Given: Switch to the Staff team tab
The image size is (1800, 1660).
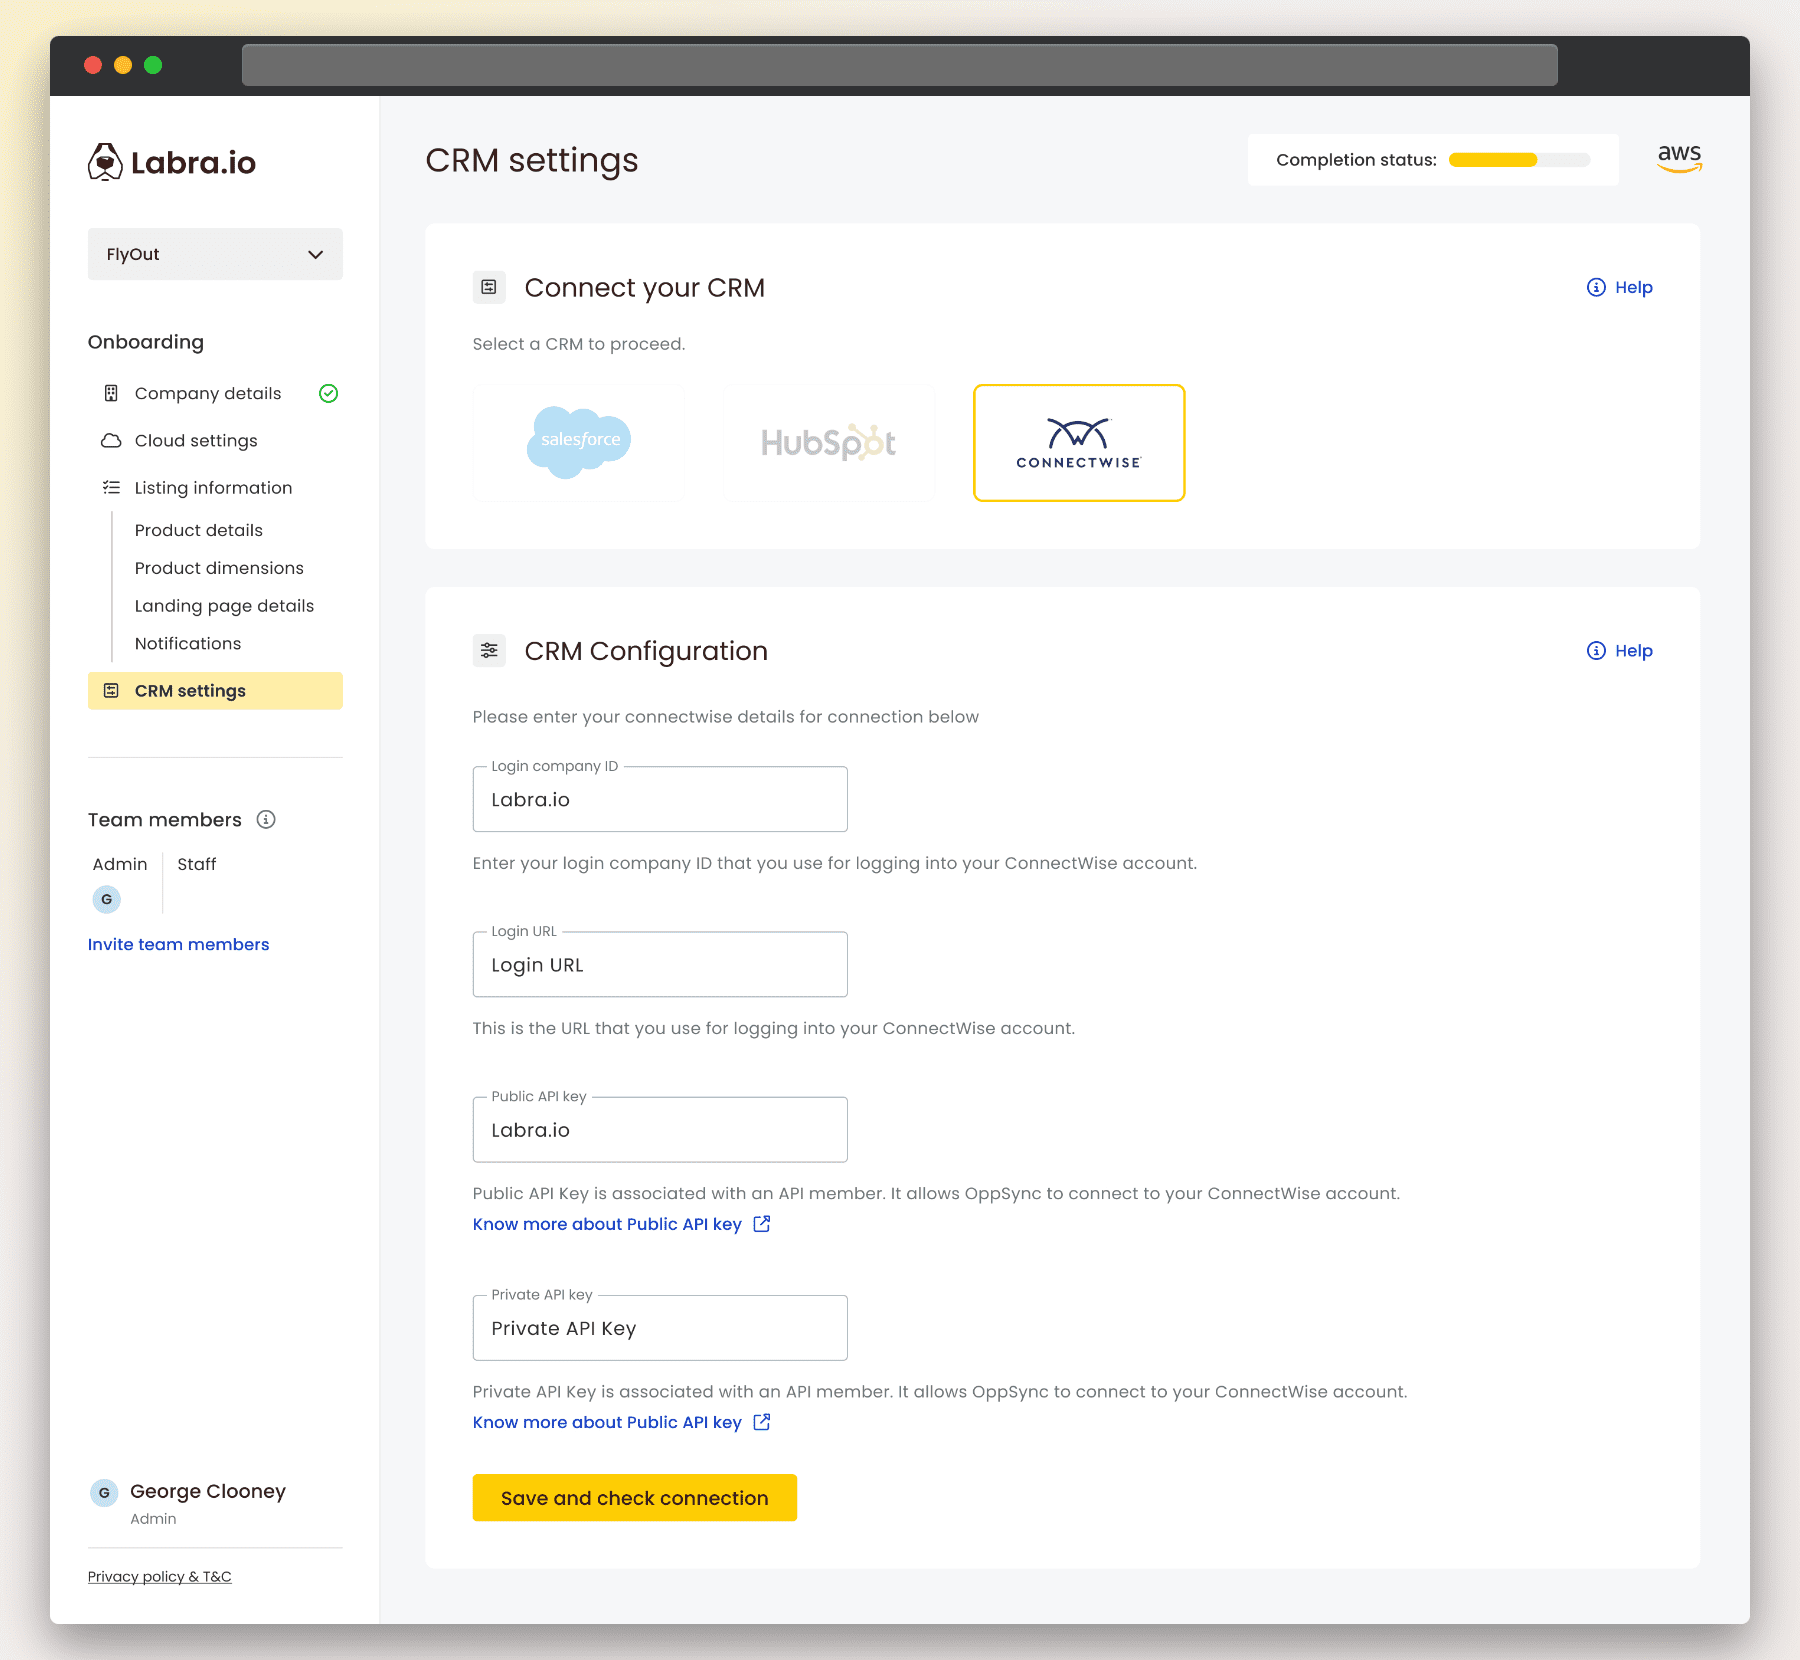Looking at the screenshot, I should coord(196,864).
